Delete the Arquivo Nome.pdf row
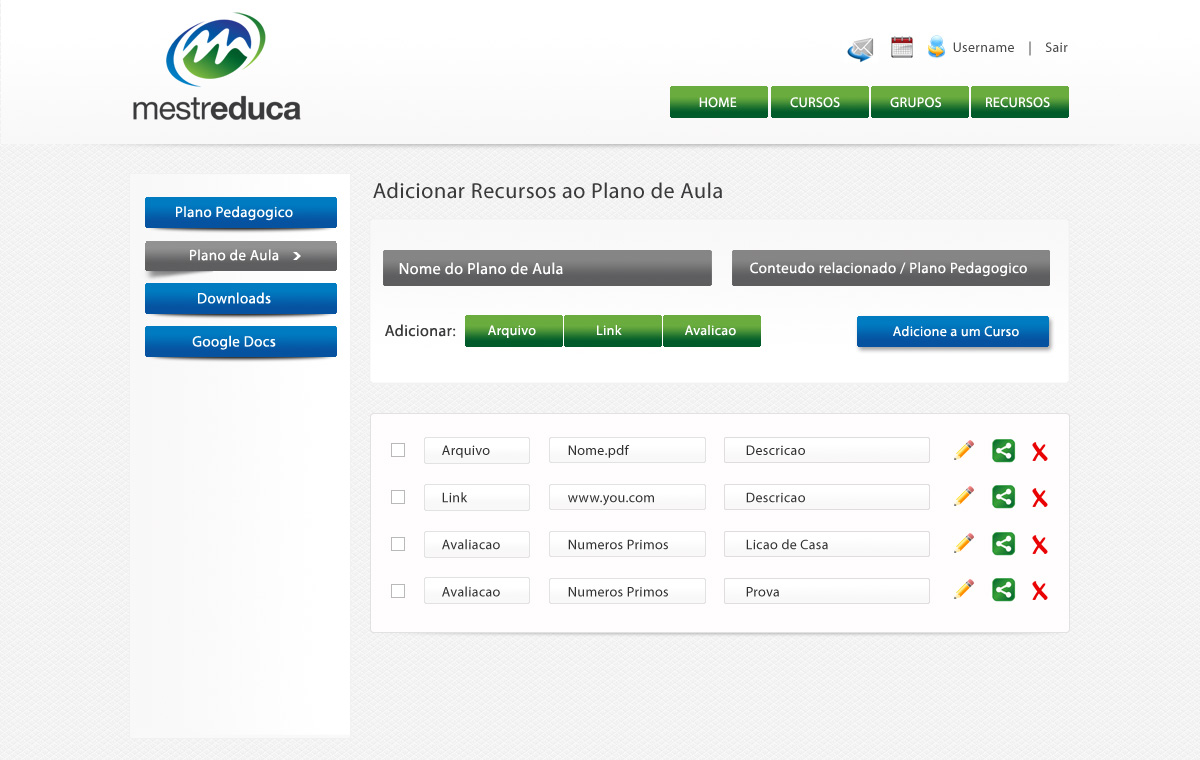Screen dimensions: 1200x760 [1040, 452]
